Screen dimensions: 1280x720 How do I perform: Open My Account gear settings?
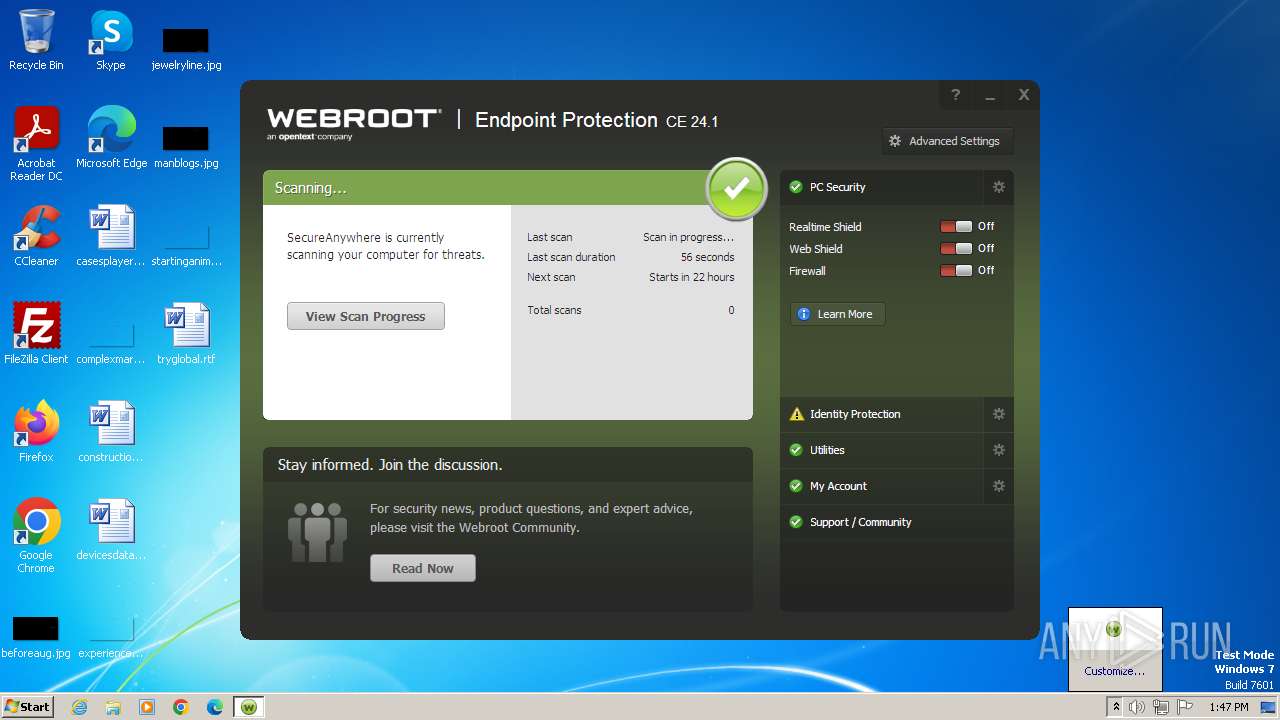998,486
